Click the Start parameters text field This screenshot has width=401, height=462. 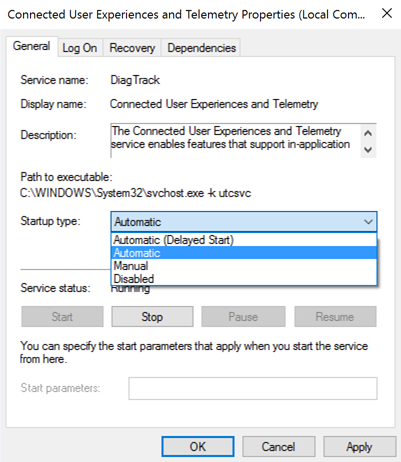[x=253, y=388]
